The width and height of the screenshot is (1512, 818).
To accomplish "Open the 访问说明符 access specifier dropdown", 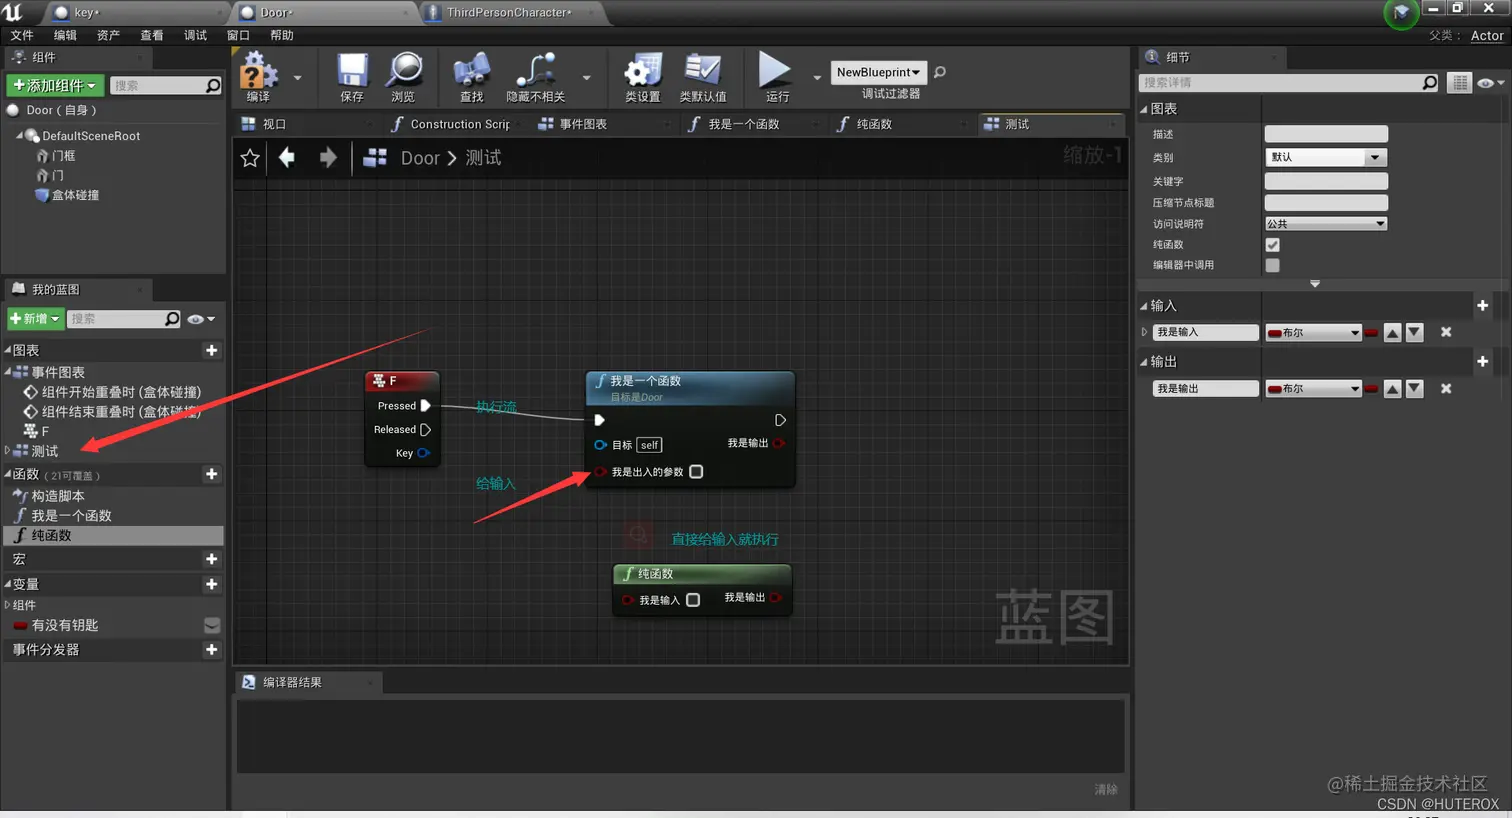I will [1326, 224].
